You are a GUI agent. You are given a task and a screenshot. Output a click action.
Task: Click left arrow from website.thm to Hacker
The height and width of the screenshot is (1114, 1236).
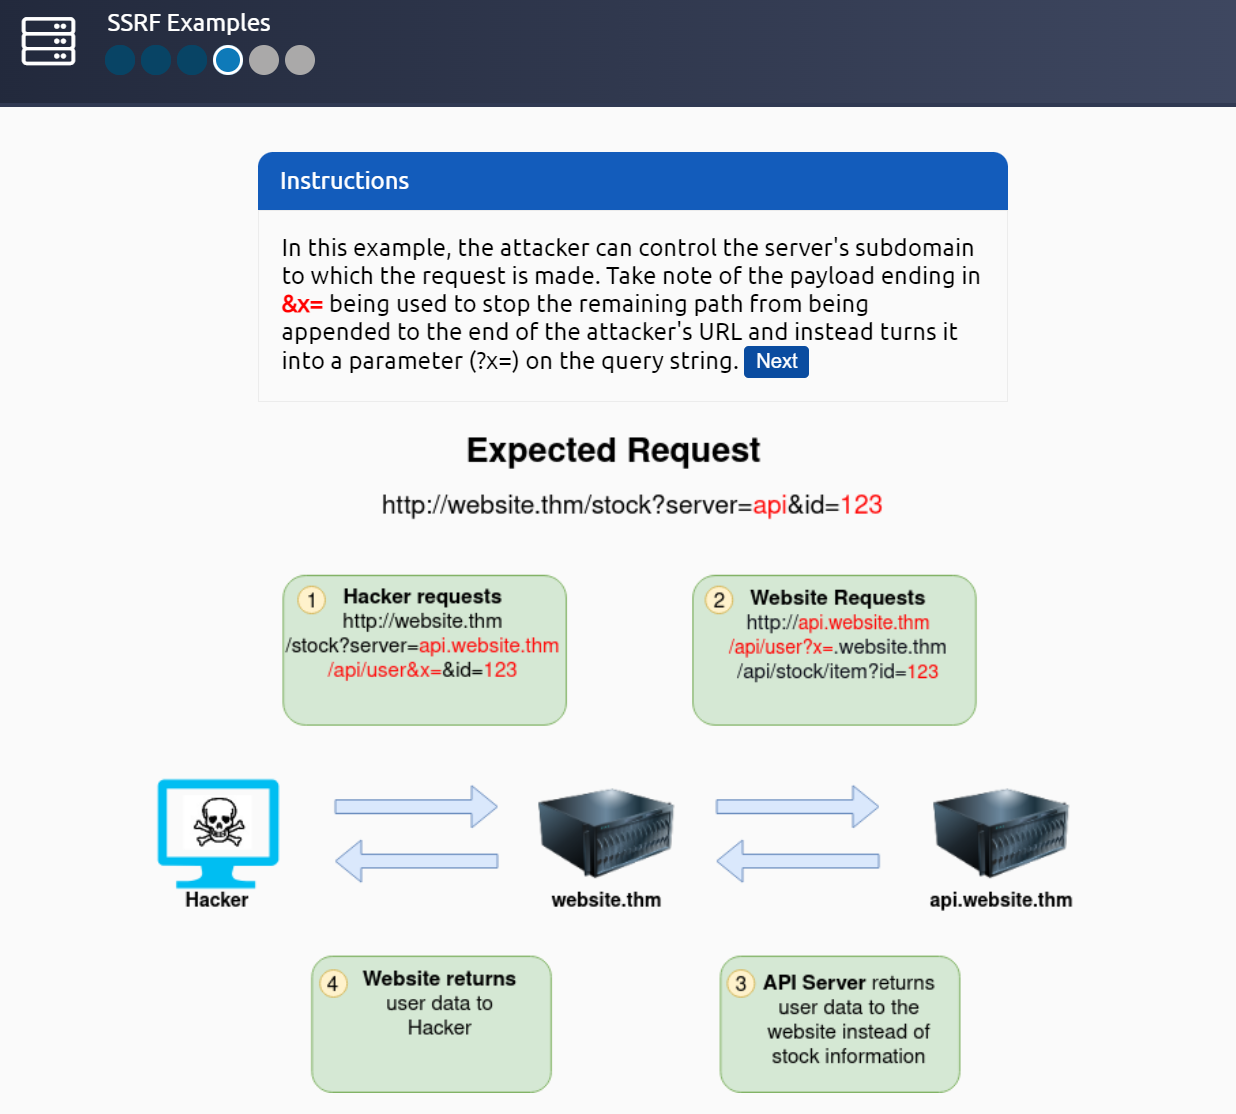tap(416, 860)
